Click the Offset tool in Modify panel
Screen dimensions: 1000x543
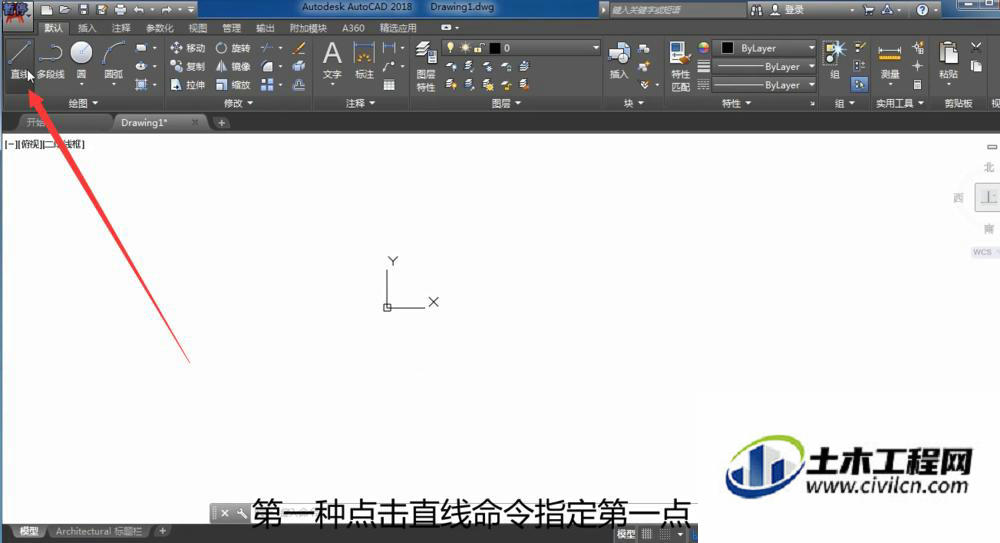[298, 85]
